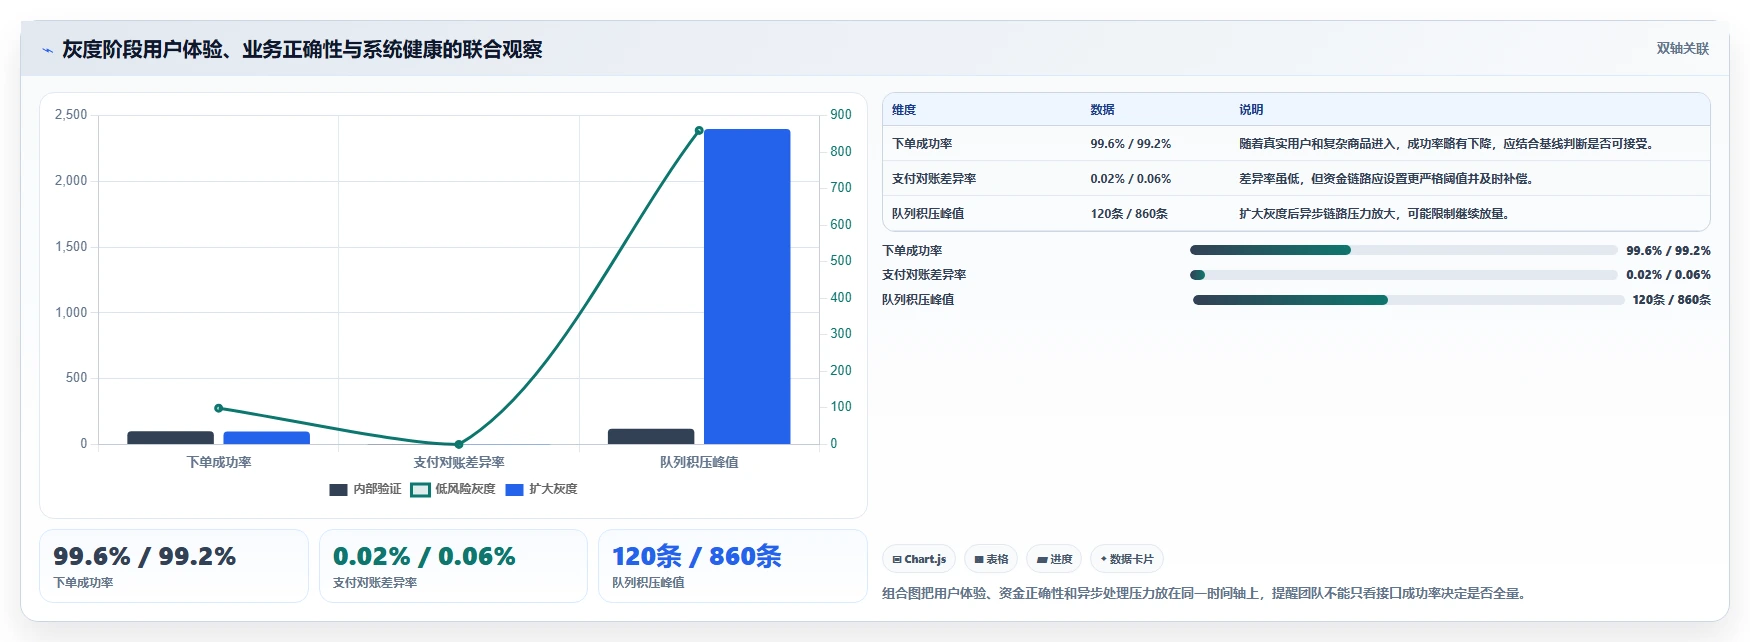Viewport: 1750px width, 642px height.
Task: Click the 表格 tag chip
Action: pos(991,559)
